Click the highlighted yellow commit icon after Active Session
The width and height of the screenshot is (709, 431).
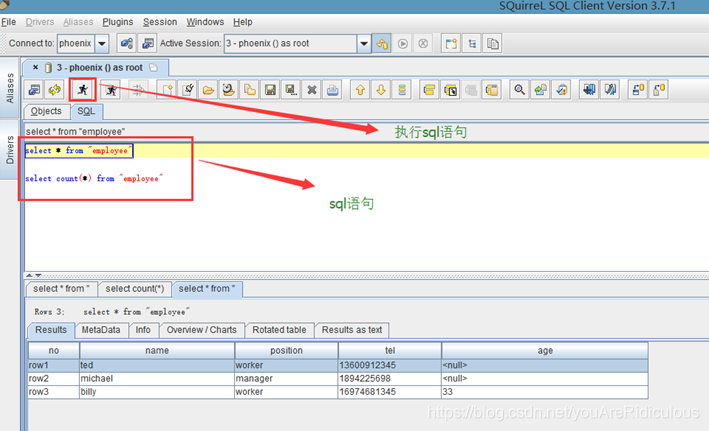(382, 43)
